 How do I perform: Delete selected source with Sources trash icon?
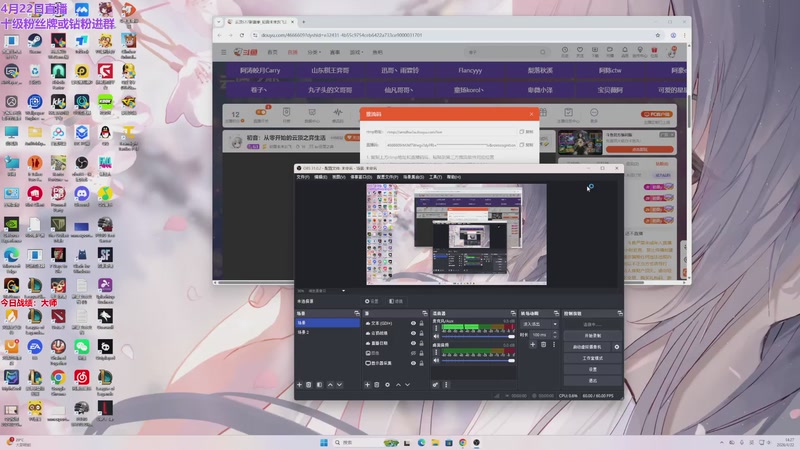point(377,385)
